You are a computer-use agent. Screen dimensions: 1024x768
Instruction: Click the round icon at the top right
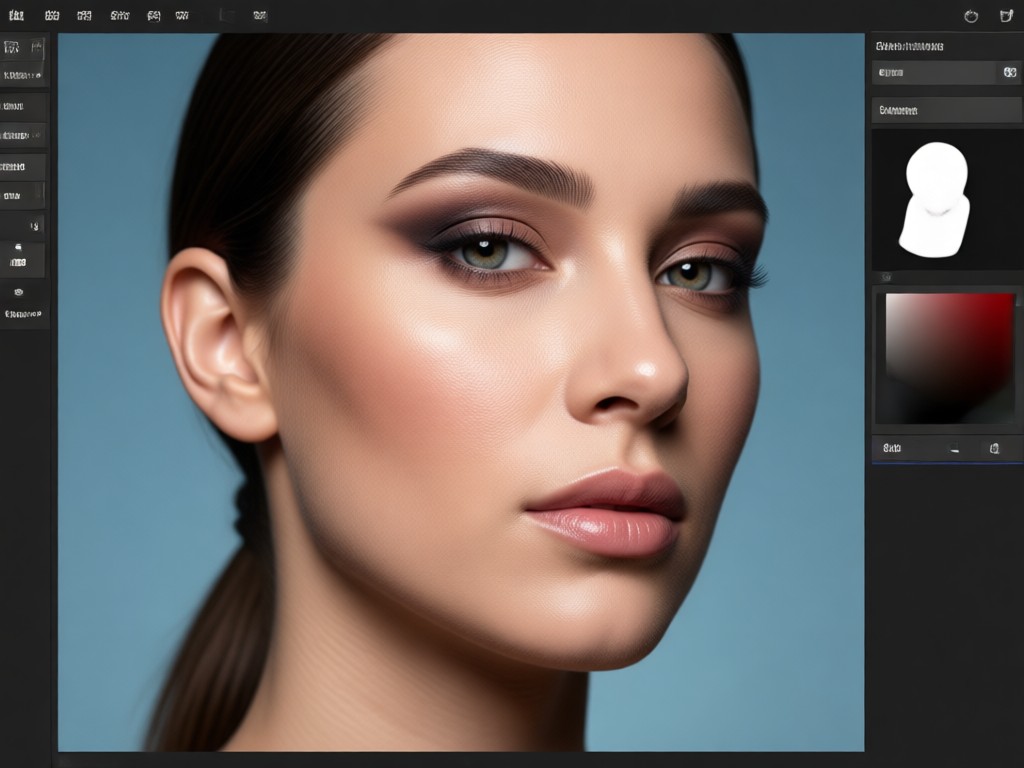971,16
